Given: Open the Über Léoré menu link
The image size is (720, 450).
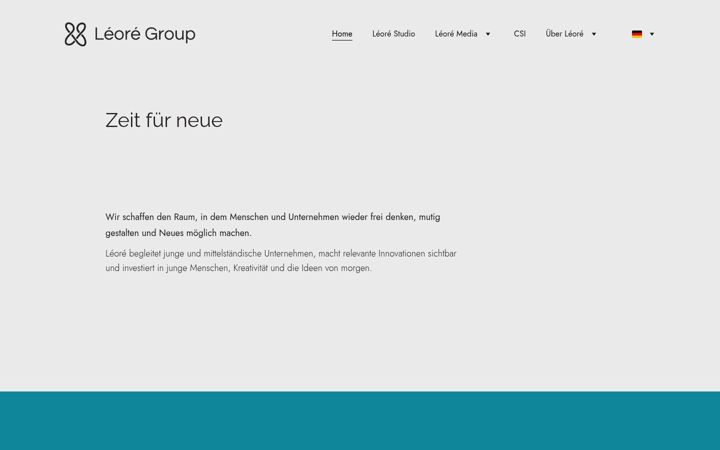Looking at the screenshot, I should (x=564, y=34).
